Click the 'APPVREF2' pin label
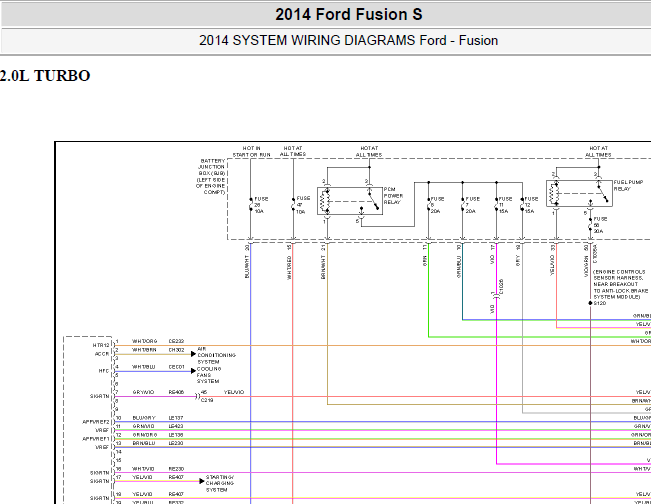 [x=95, y=422]
